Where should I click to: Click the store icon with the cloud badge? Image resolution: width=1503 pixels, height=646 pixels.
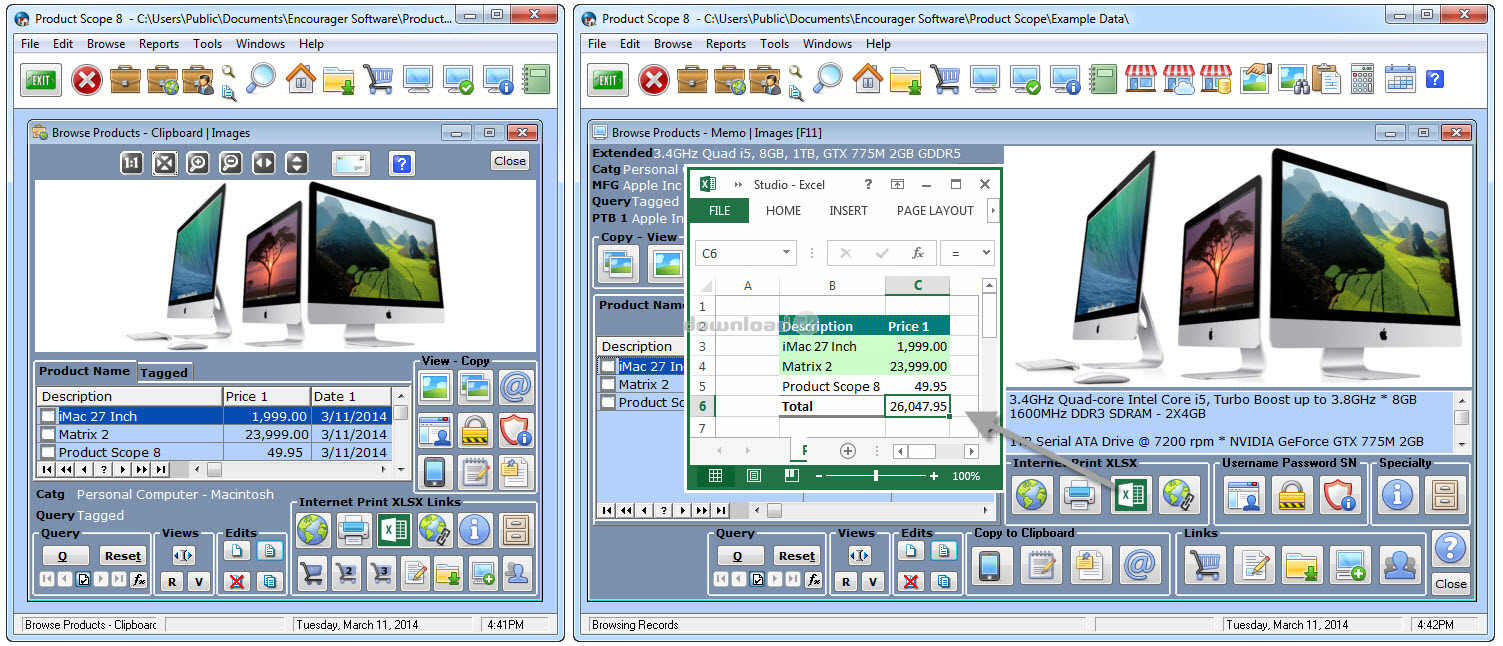tap(1178, 79)
